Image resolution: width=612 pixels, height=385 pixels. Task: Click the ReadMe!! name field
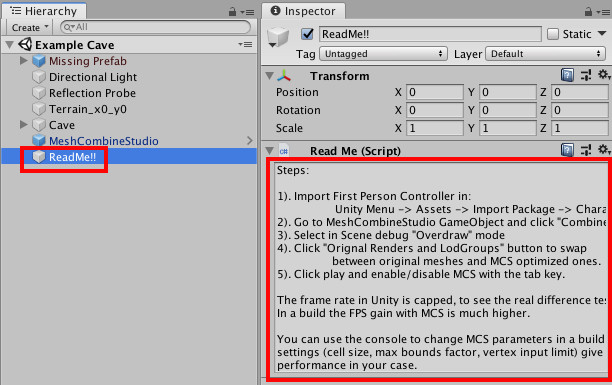[x=431, y=34]
